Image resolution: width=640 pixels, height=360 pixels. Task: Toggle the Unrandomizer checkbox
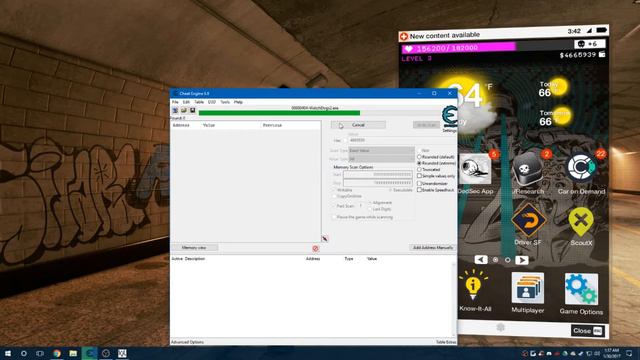[x=419, y=183]
